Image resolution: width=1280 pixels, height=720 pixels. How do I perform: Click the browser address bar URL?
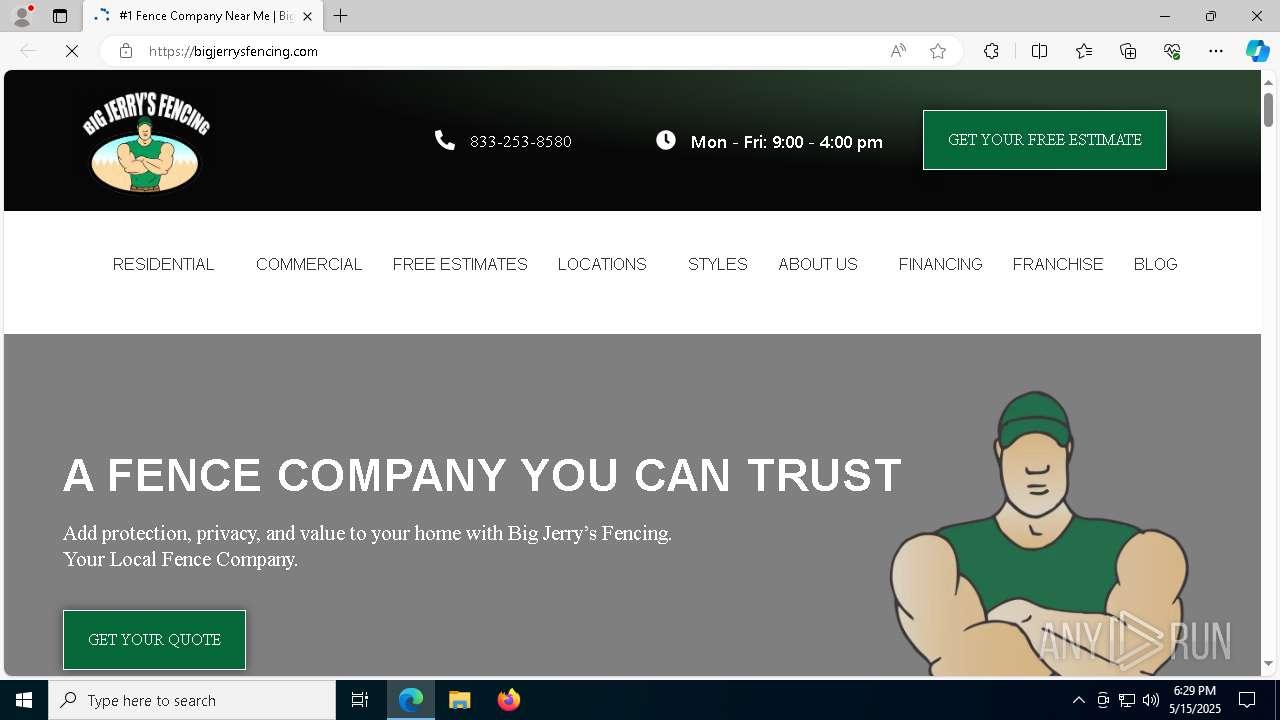tap(233, 51)
